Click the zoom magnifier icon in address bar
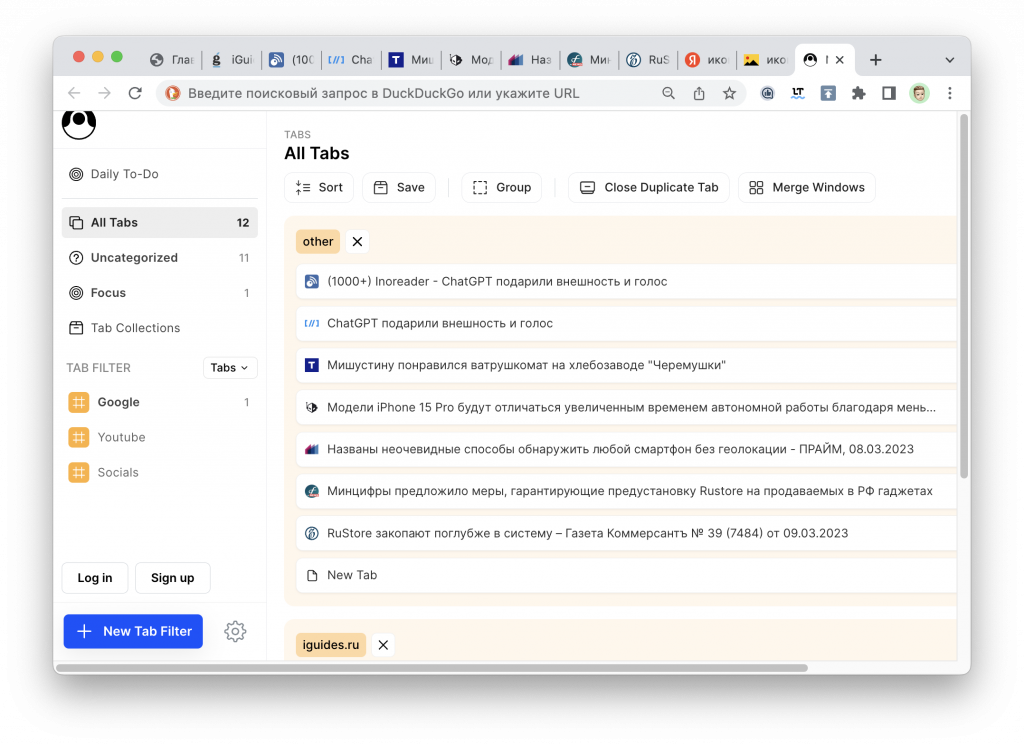1024x745 pixels. click(668, 93)
